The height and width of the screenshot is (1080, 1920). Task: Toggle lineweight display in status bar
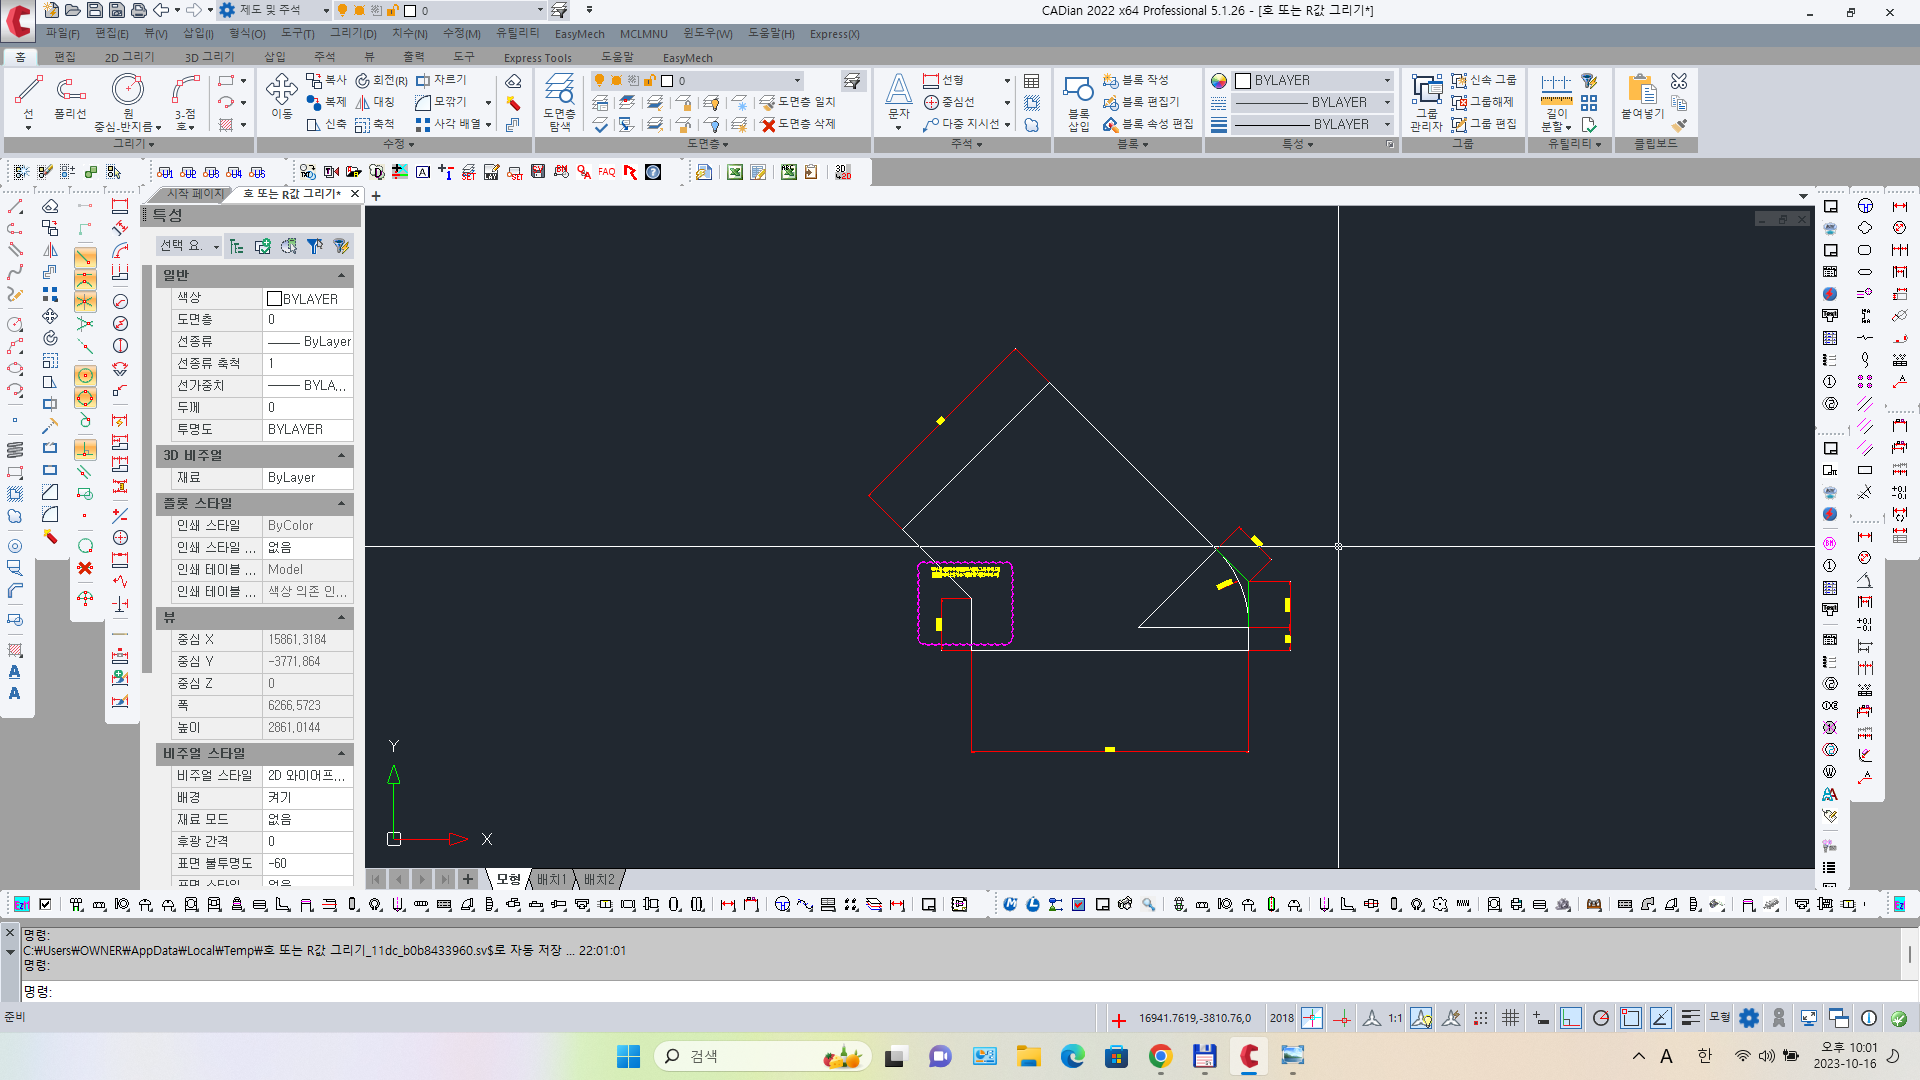coord(1690,1018)
